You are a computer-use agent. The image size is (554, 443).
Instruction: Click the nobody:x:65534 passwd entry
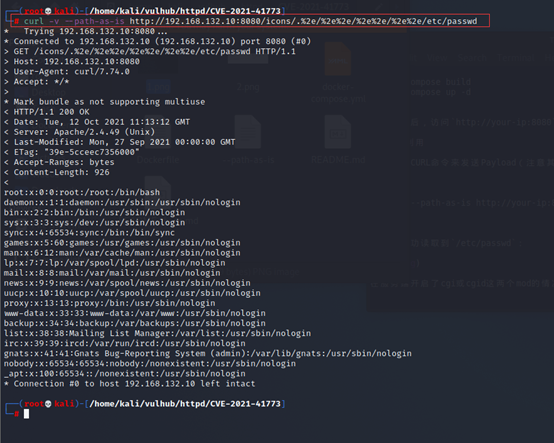point(150,364)
